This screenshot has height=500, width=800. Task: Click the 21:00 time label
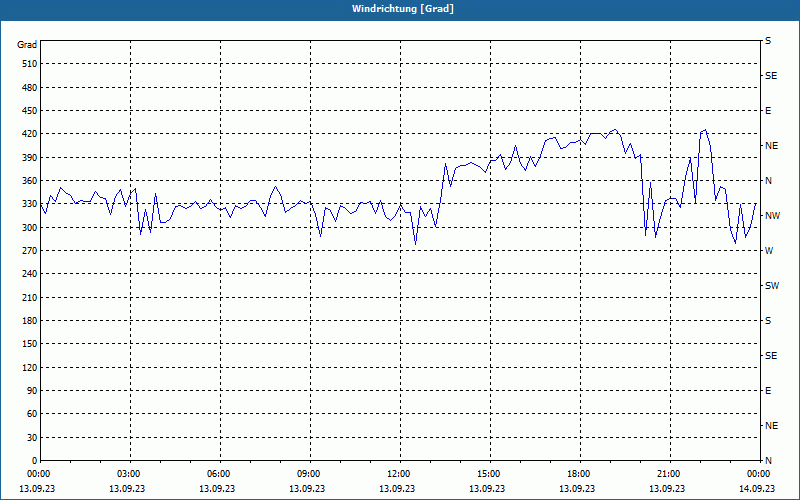[x=670, y=474]
